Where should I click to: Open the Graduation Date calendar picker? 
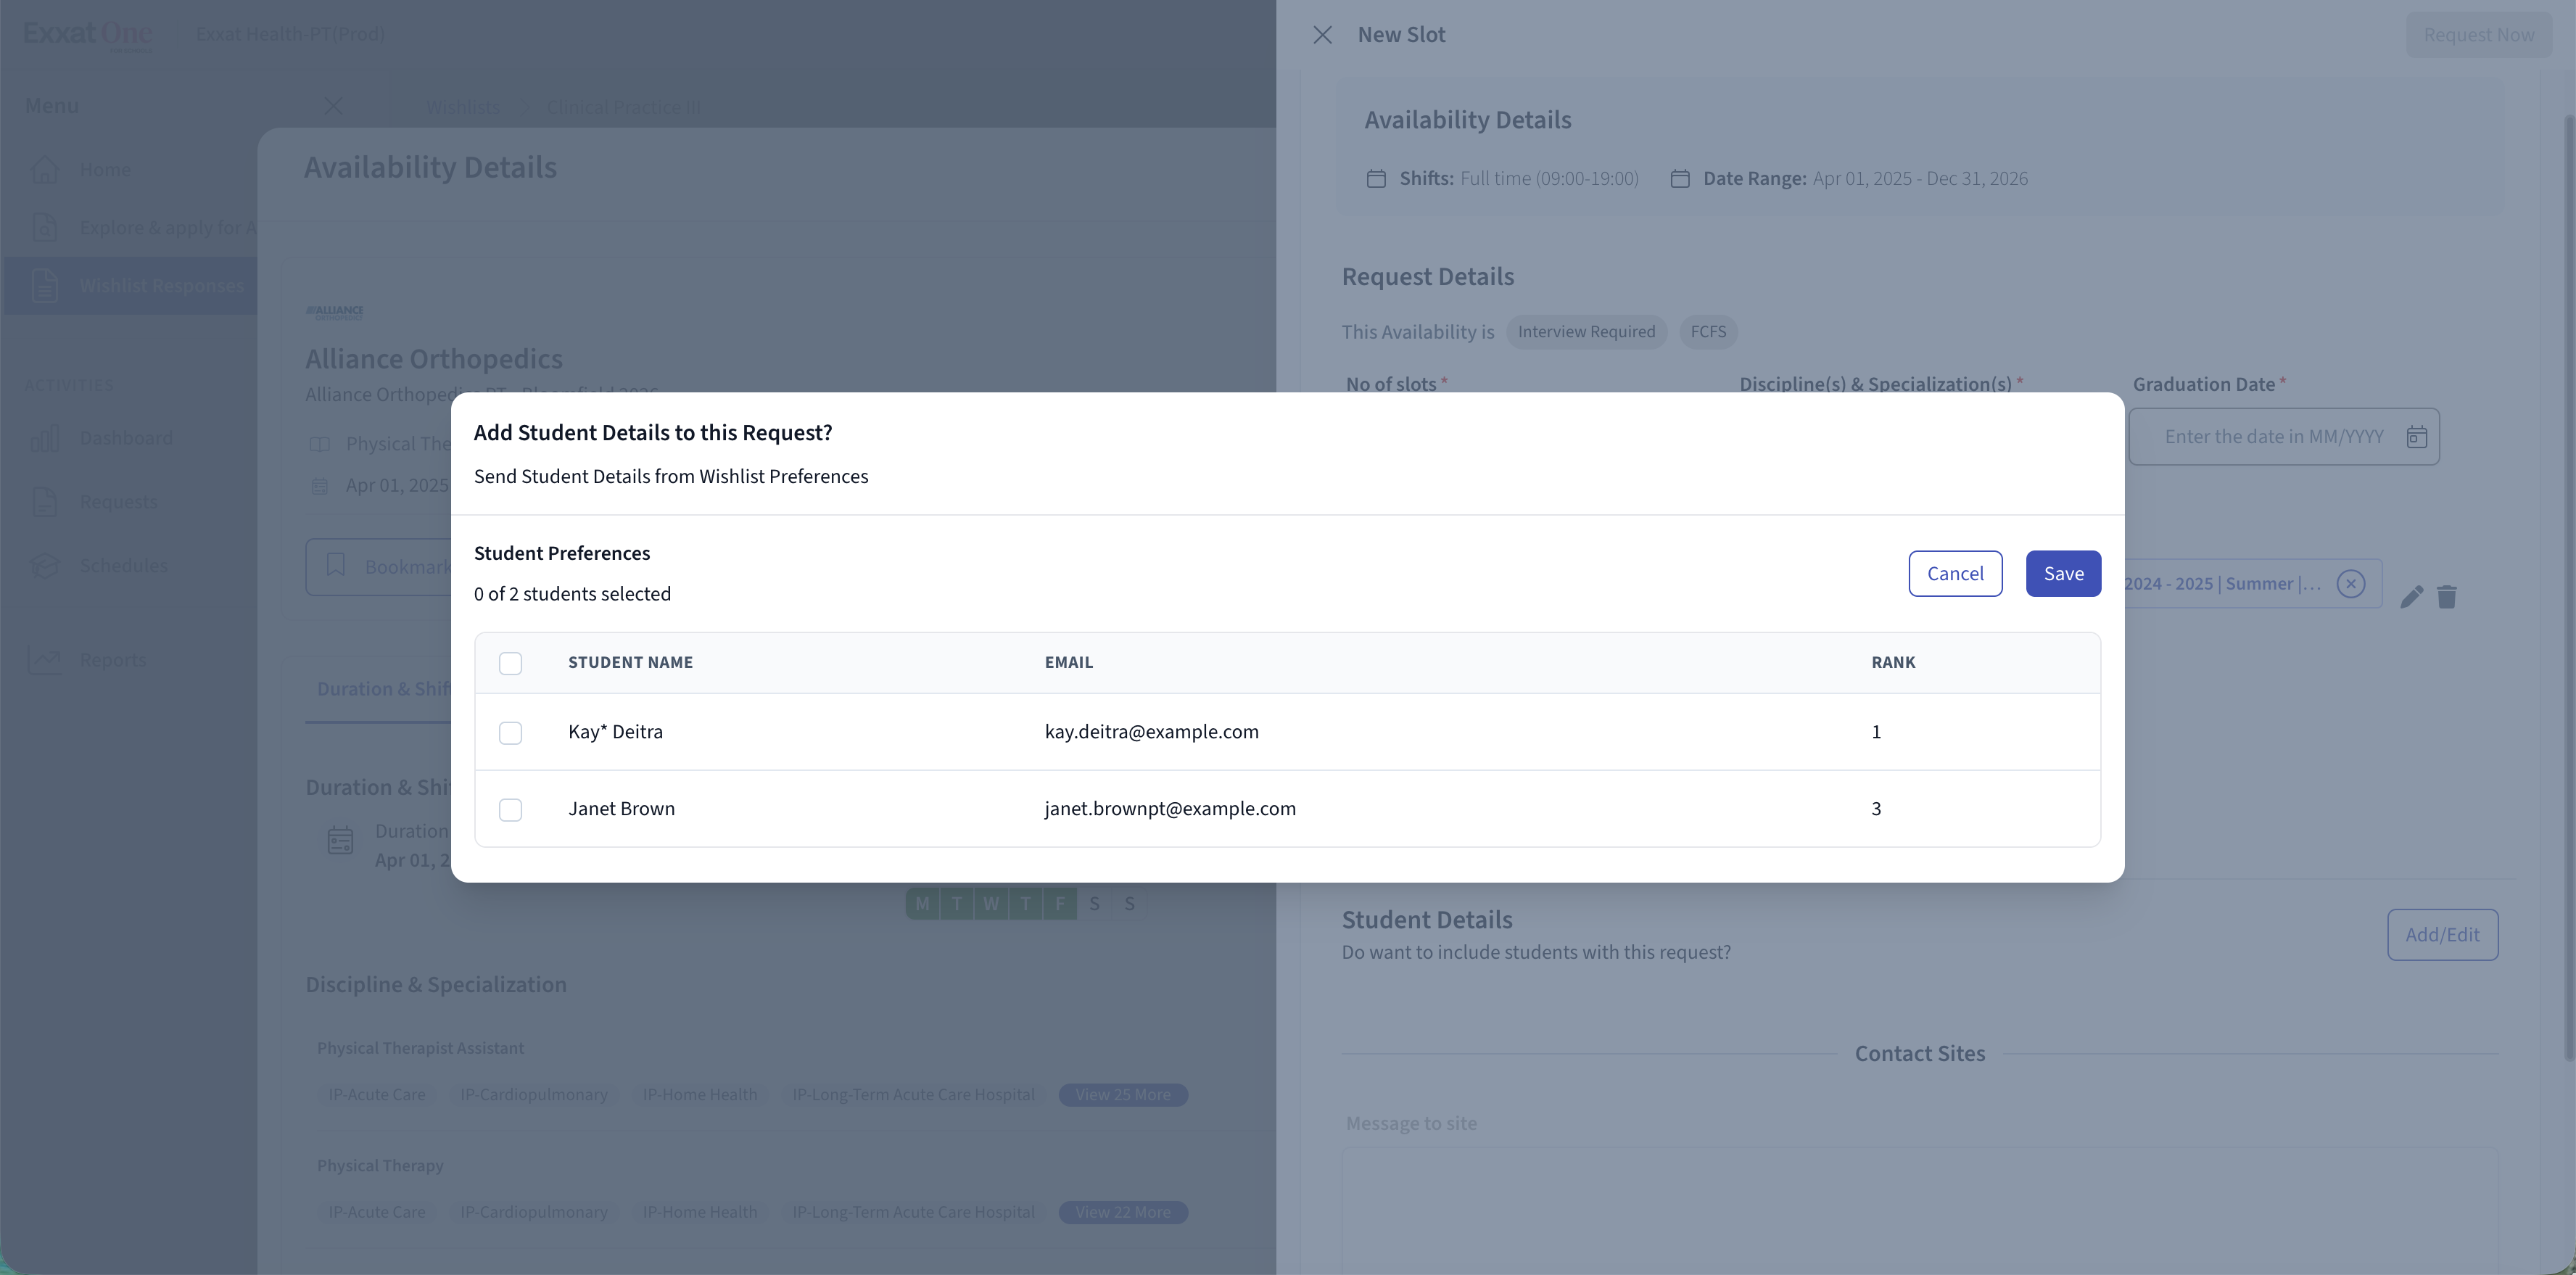[2416, 437]
